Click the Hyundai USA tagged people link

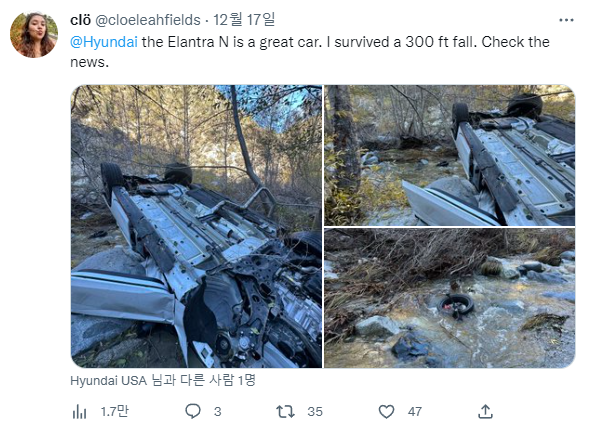(163, 381)
